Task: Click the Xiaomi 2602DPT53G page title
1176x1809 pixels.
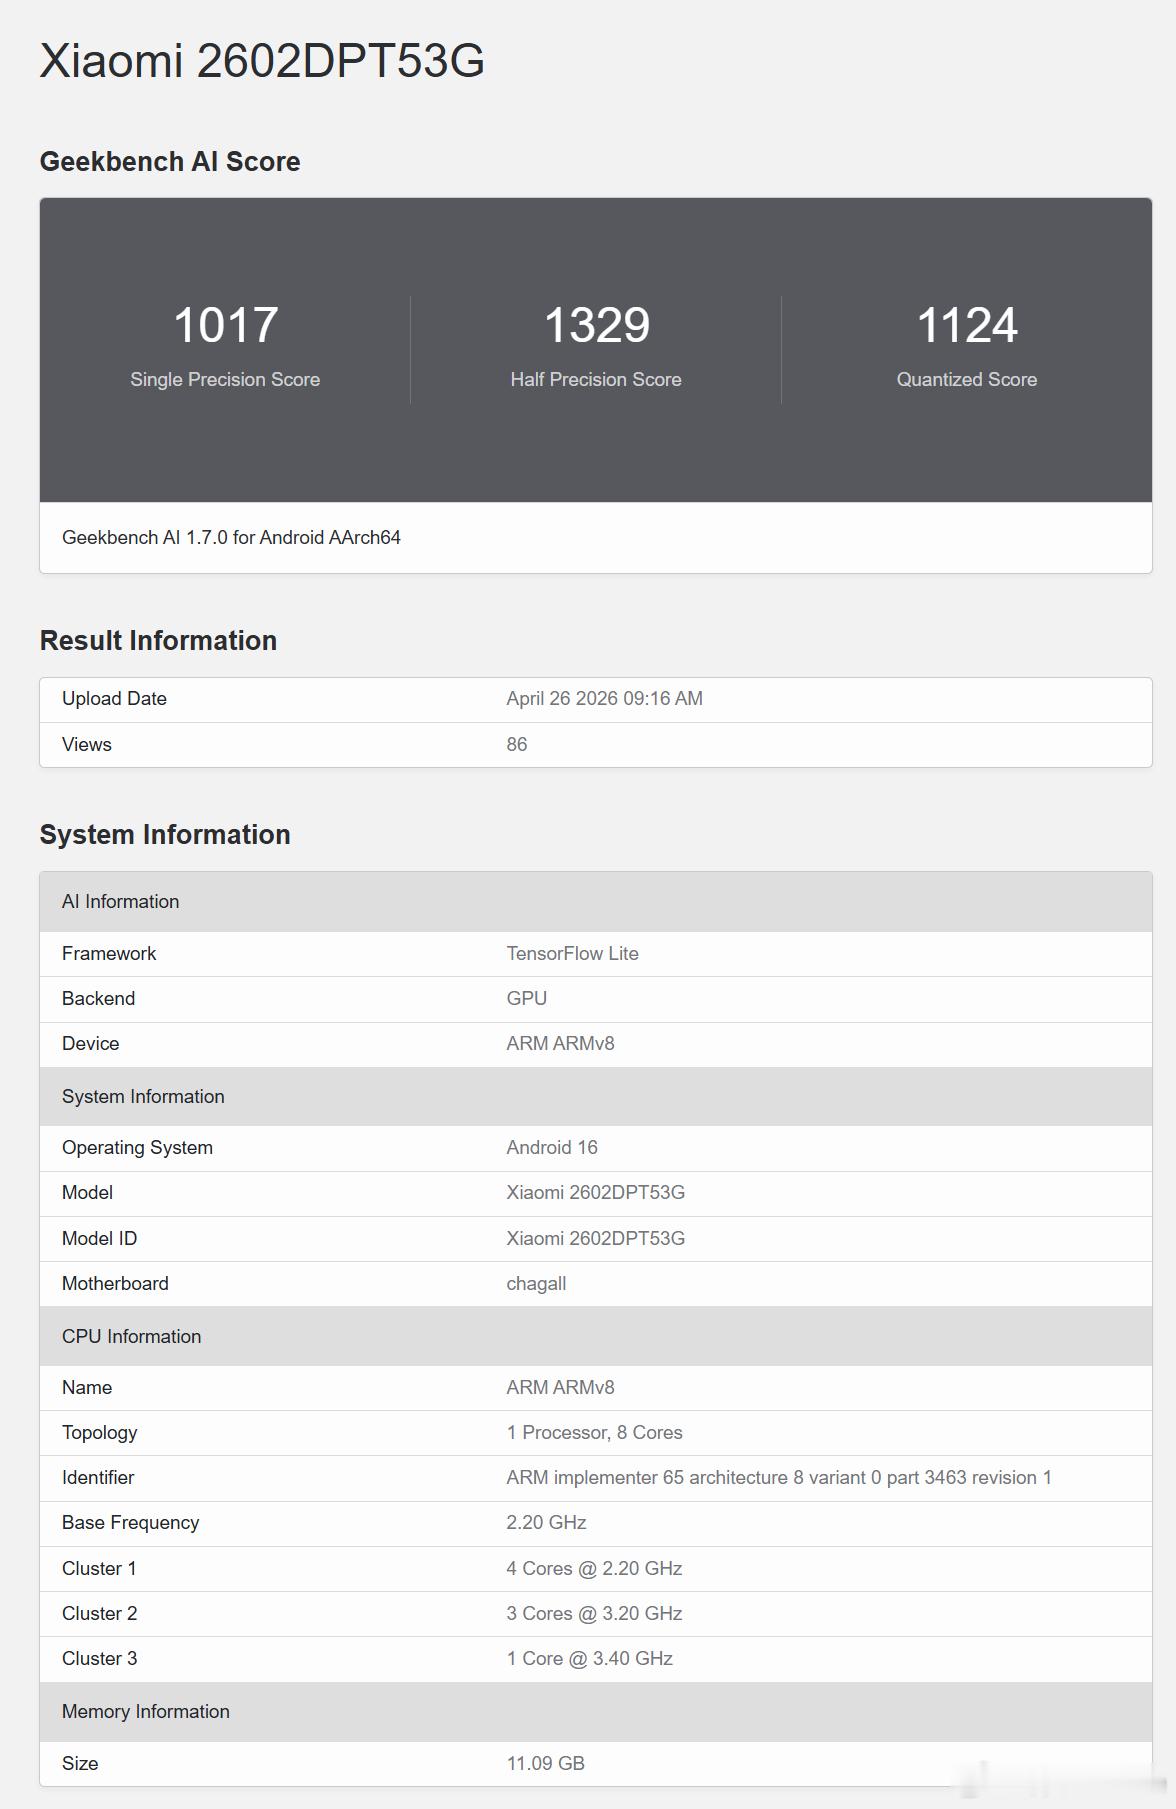Action: [x=262, y=60]
